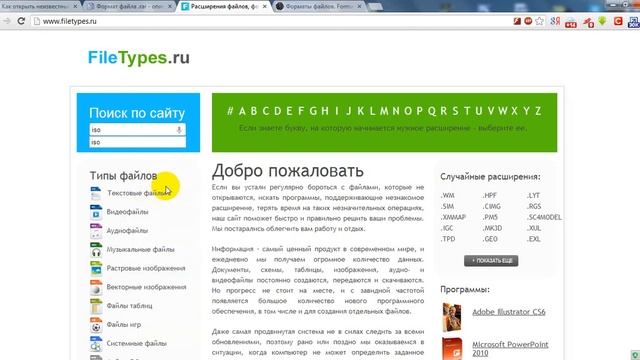640x360 pixels.
Task: Select letter W in alphabet index
Action: [502, 111]
